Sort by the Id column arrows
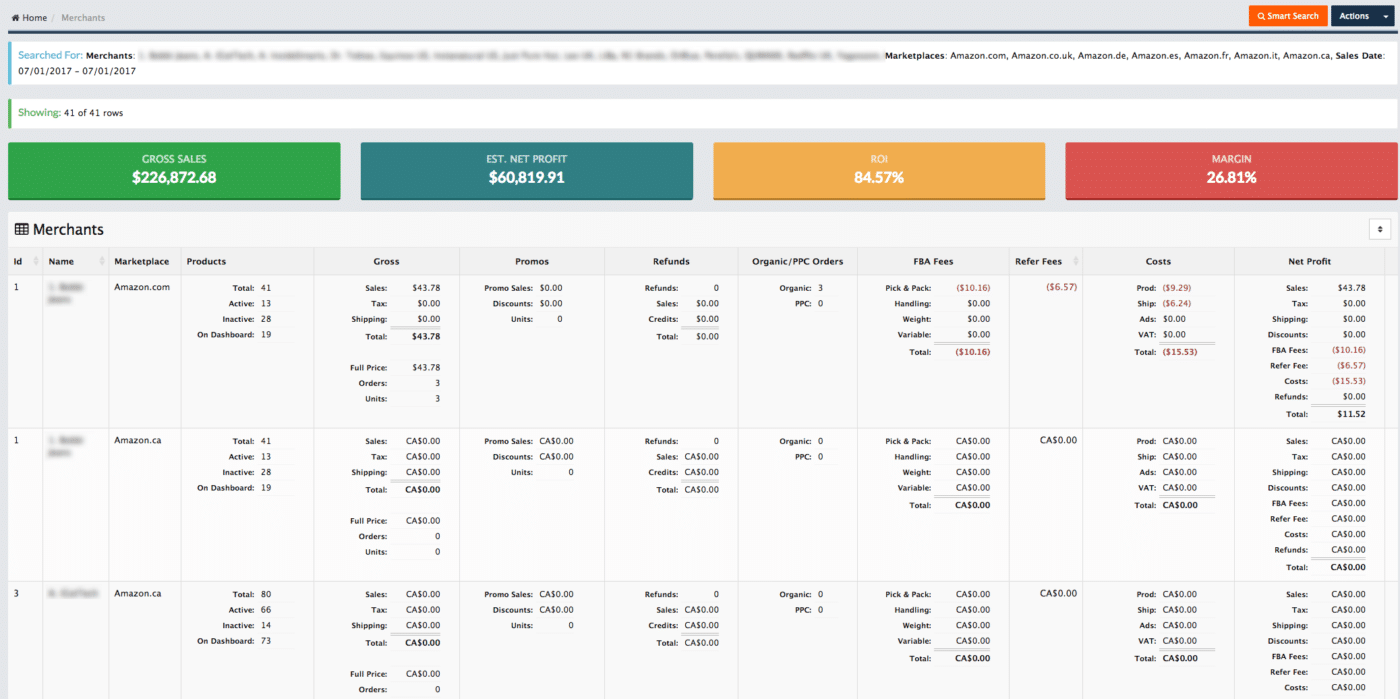Screen dimensions: 1400x699 (x=36, y=261)
